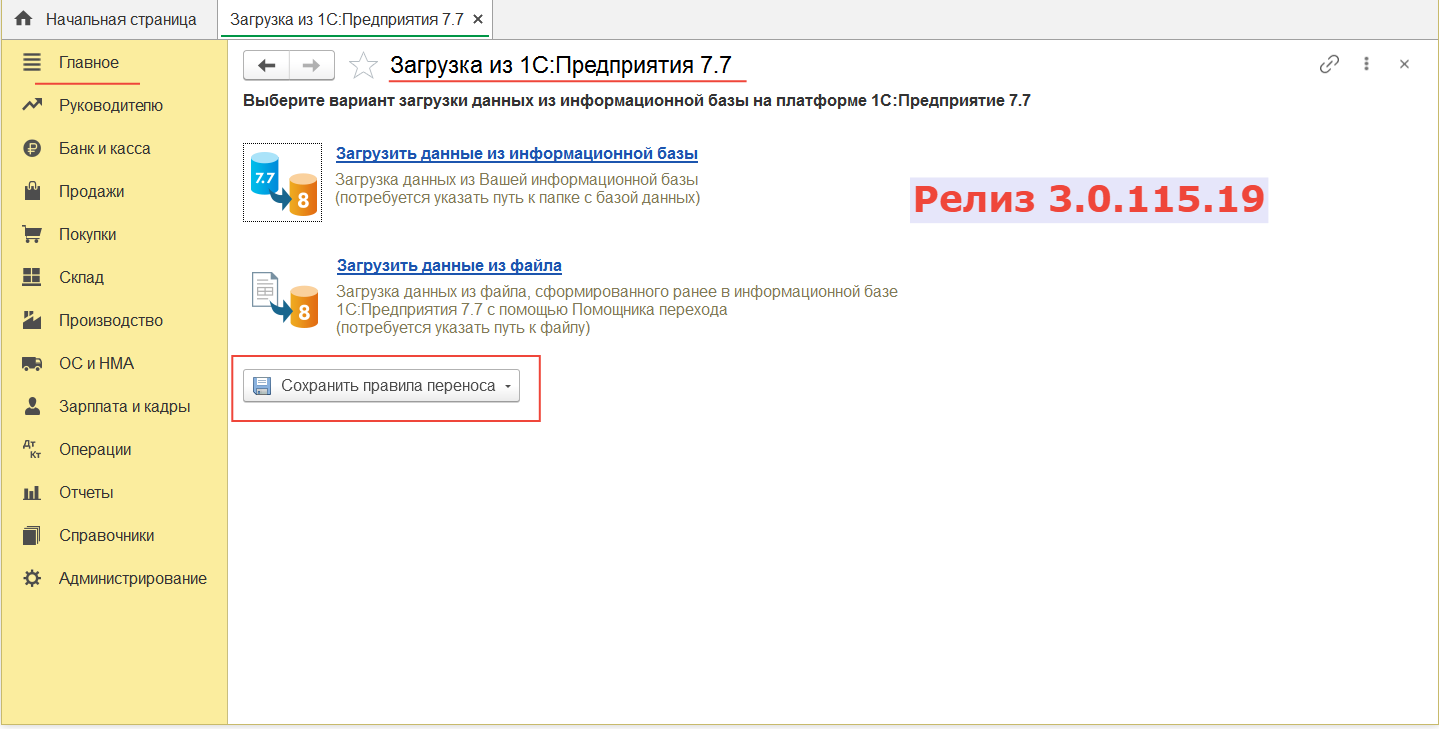
Task: Click the Продажи shopping bag icon
Action: point(32,191)
